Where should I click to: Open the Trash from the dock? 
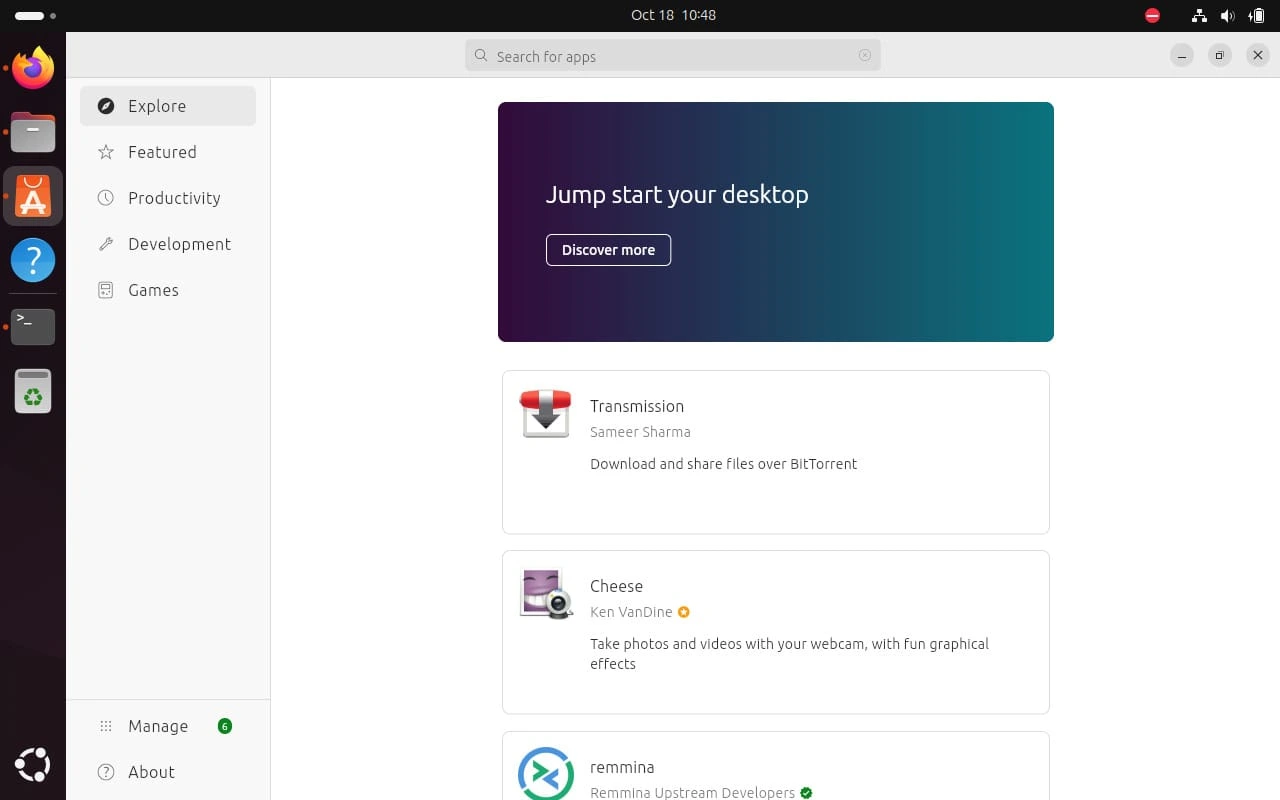coord(33,390)
